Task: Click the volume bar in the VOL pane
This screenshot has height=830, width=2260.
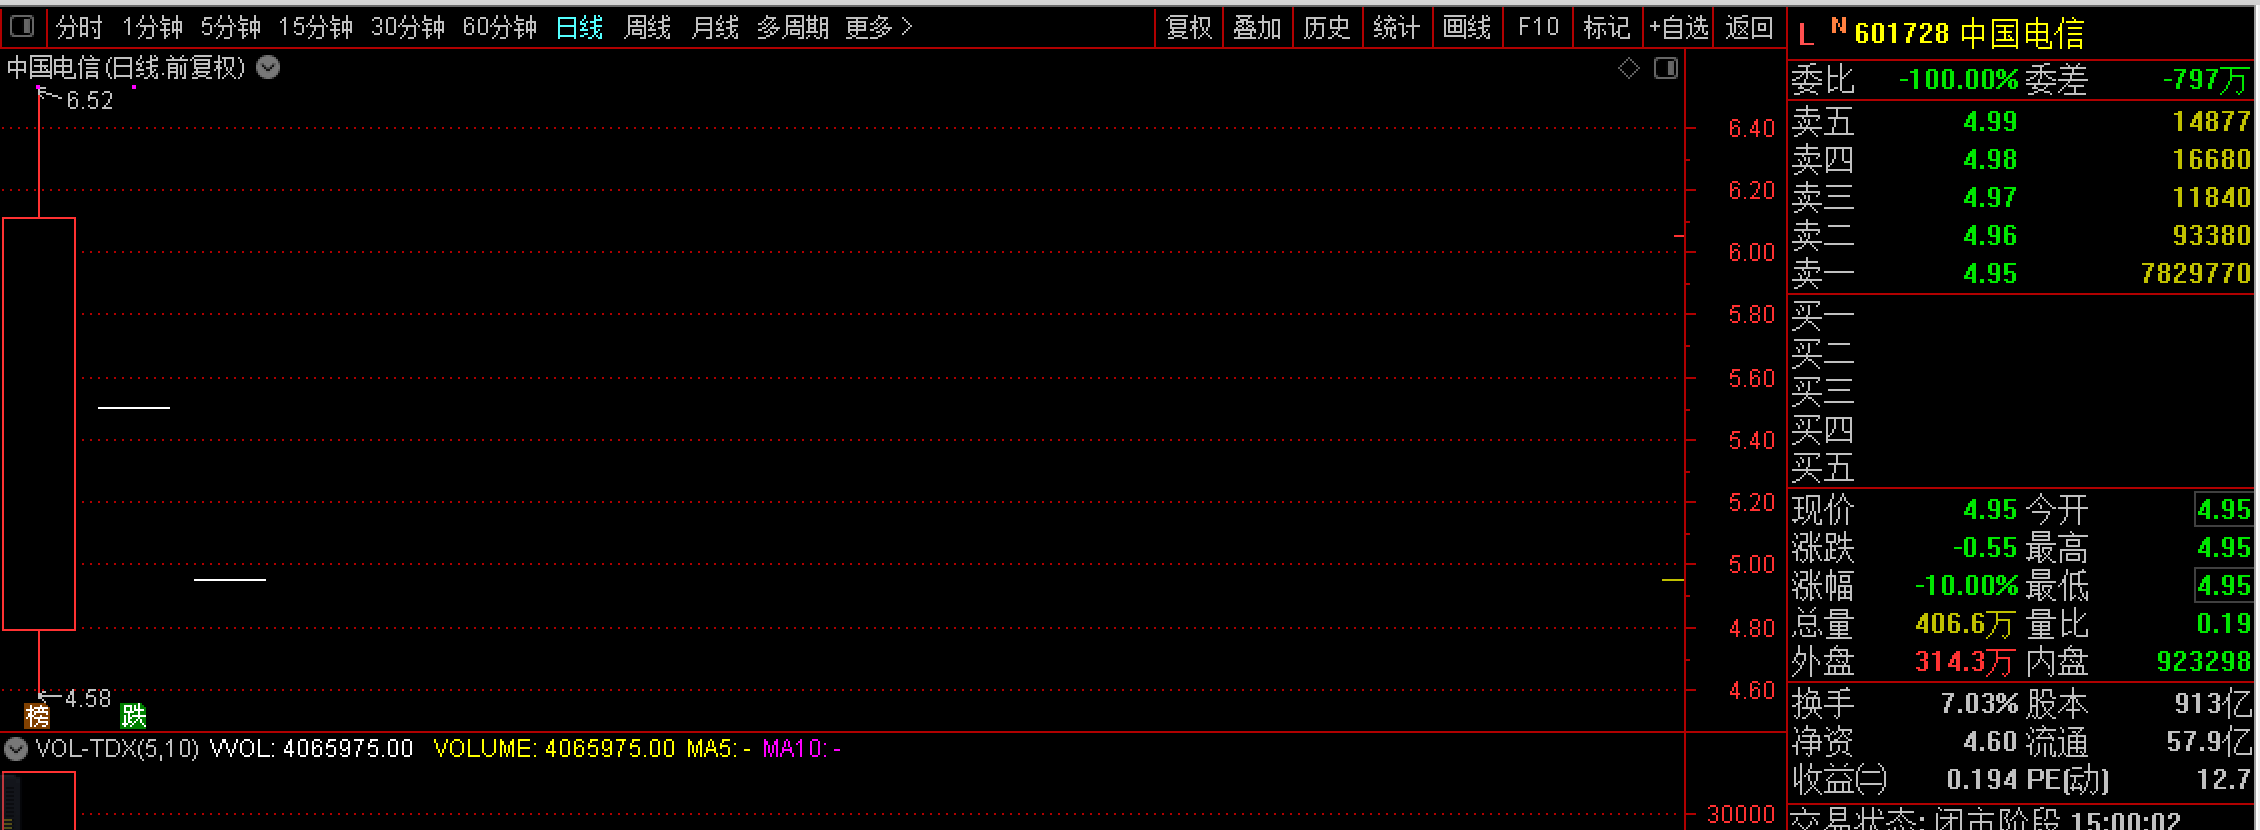Action: pos(39,800)
